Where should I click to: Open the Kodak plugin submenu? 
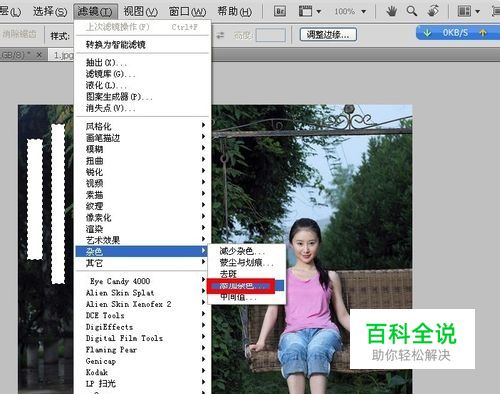[143, 372]
